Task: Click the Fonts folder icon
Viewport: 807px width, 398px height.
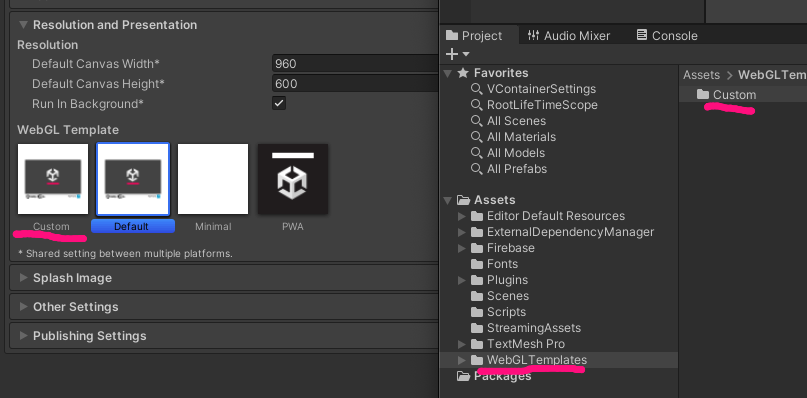Action: click(x=477, y=264)
